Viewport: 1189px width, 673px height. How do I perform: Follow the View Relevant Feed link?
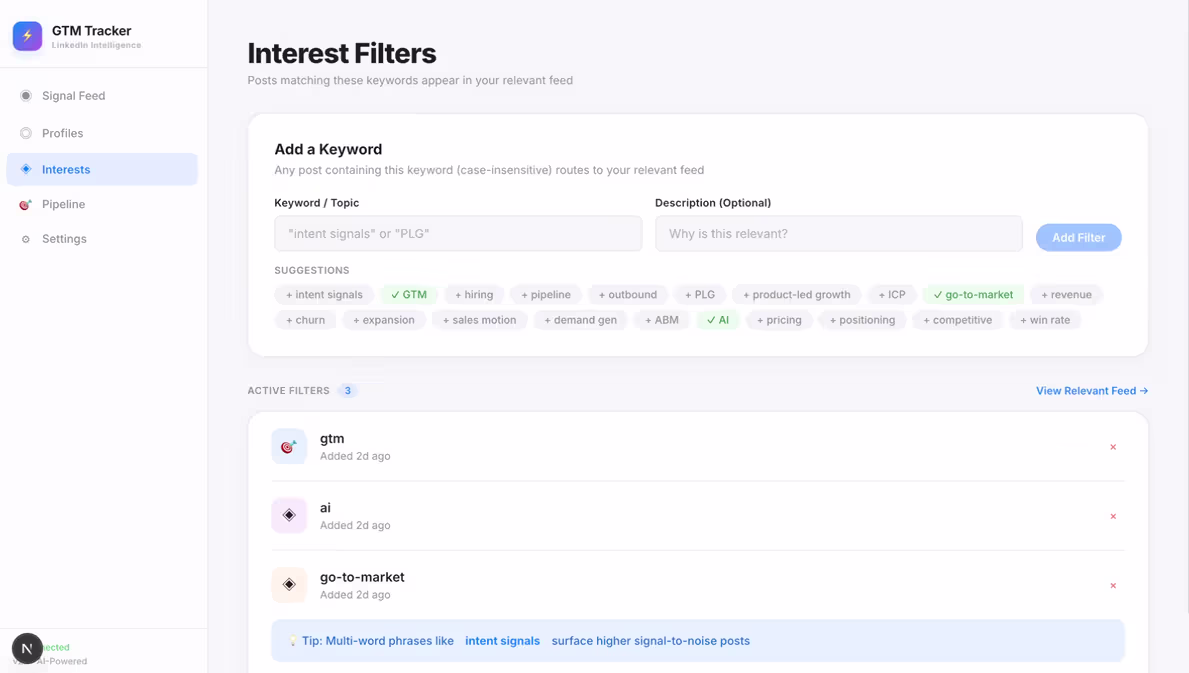coord(1091,390)
